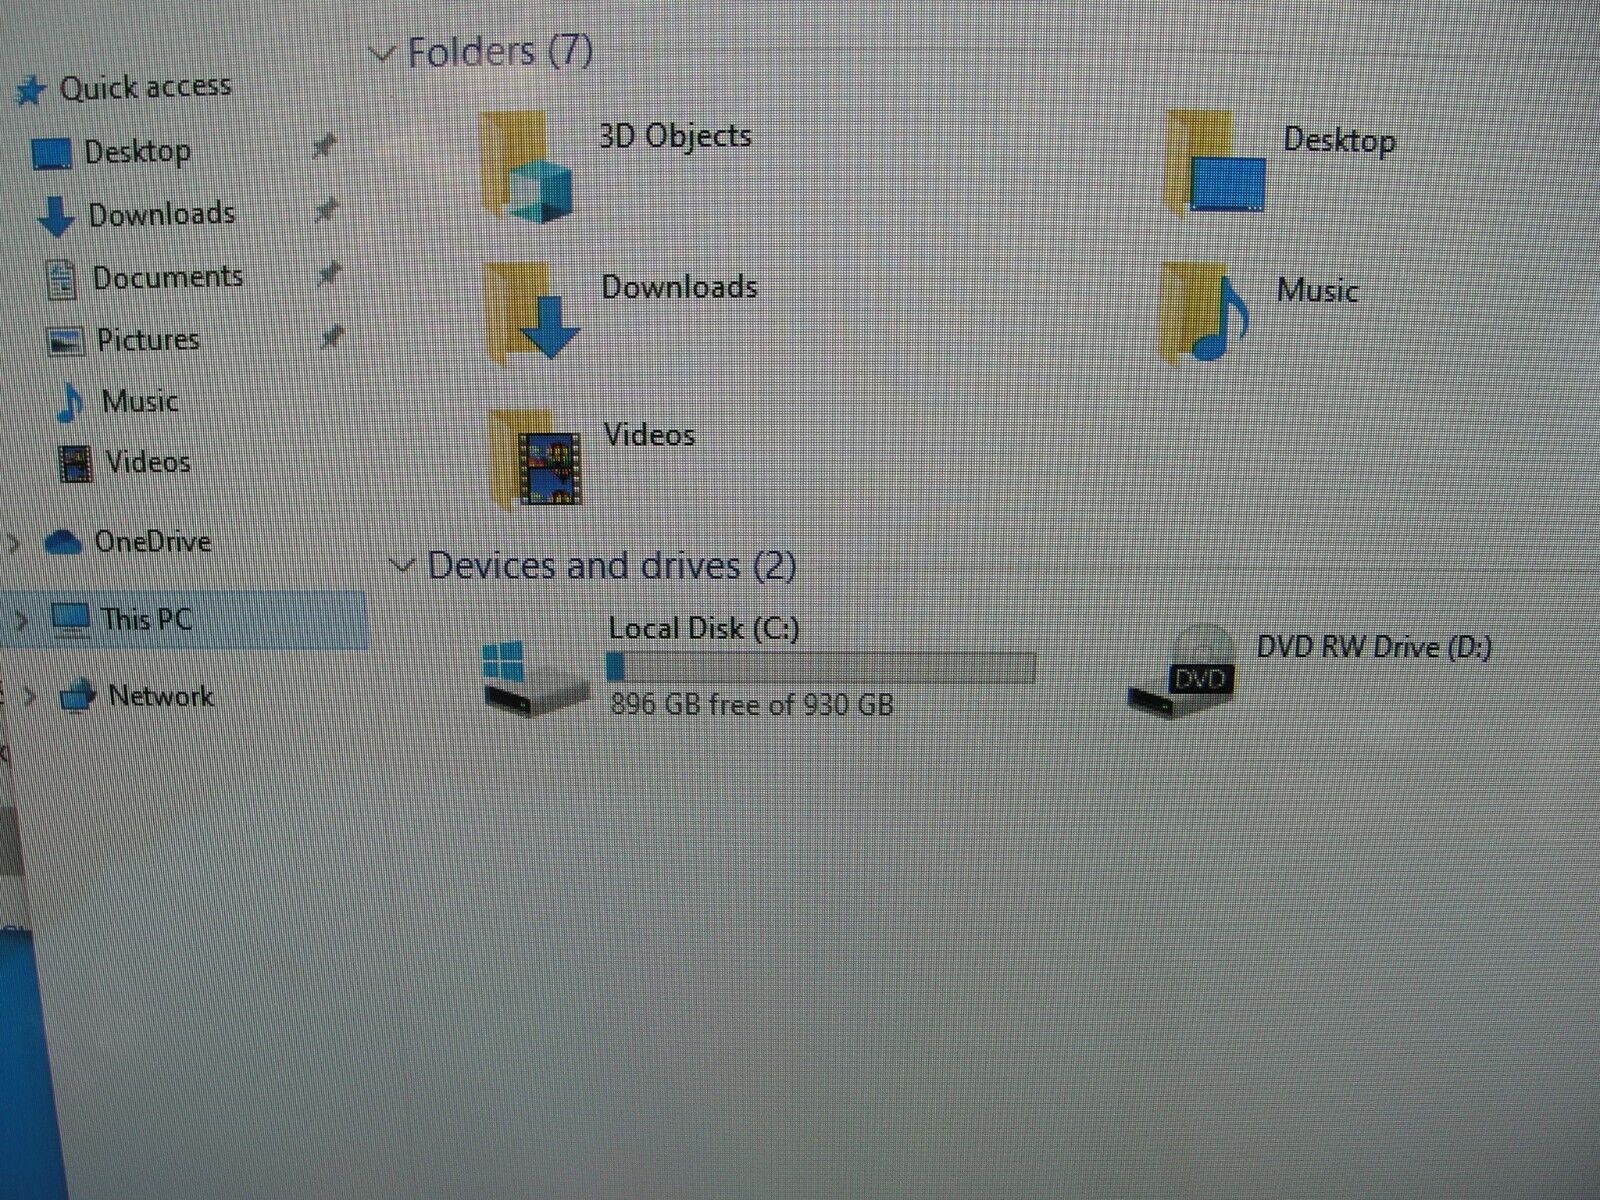Screen dimensions: 1600x1200
Task: Click the OneDrive cloud icon
Action: pos(63,542)
